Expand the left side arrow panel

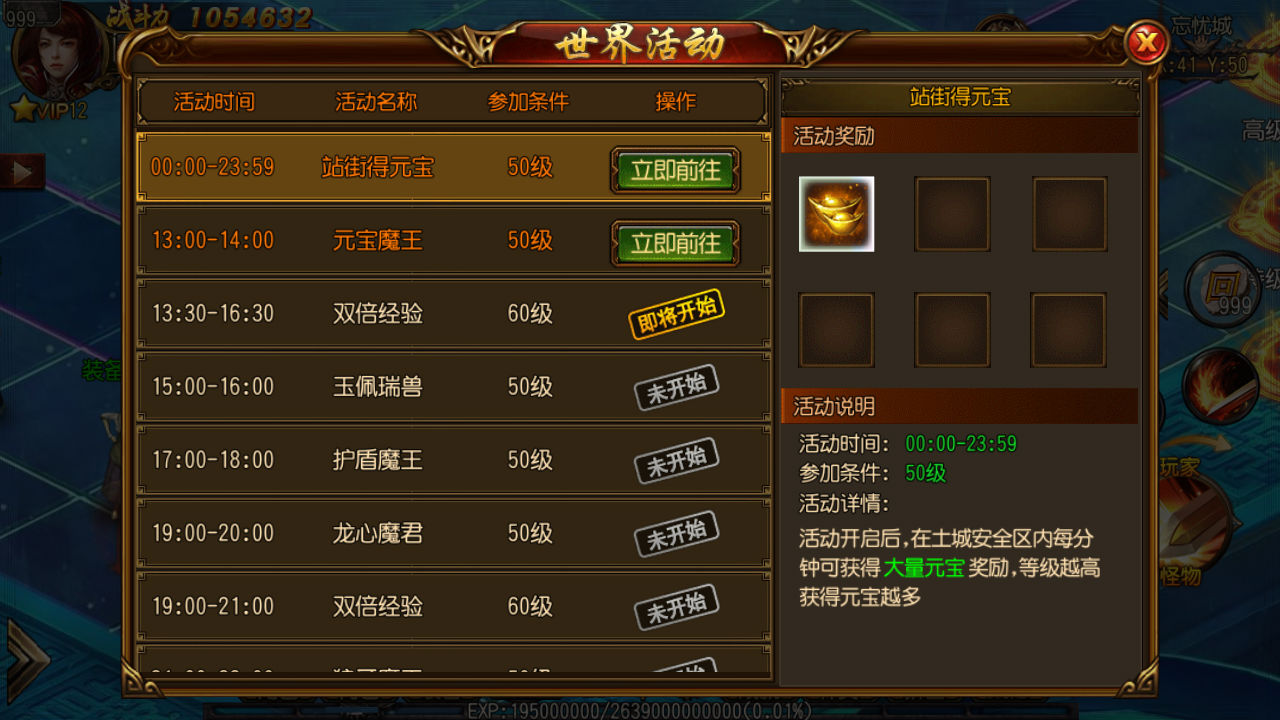click(22, 172)
